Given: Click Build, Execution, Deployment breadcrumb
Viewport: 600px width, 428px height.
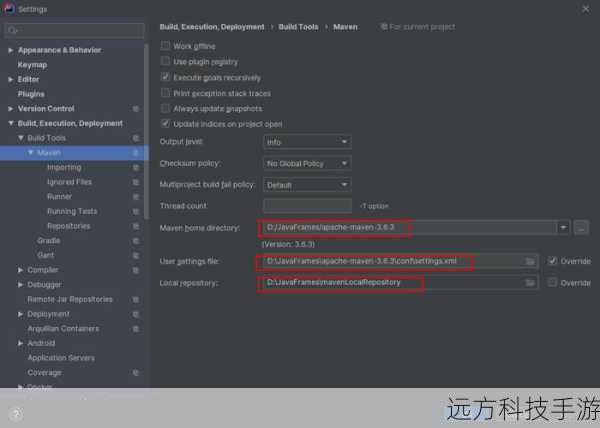Looking at the screenshot, I should [x=212, y=27].
